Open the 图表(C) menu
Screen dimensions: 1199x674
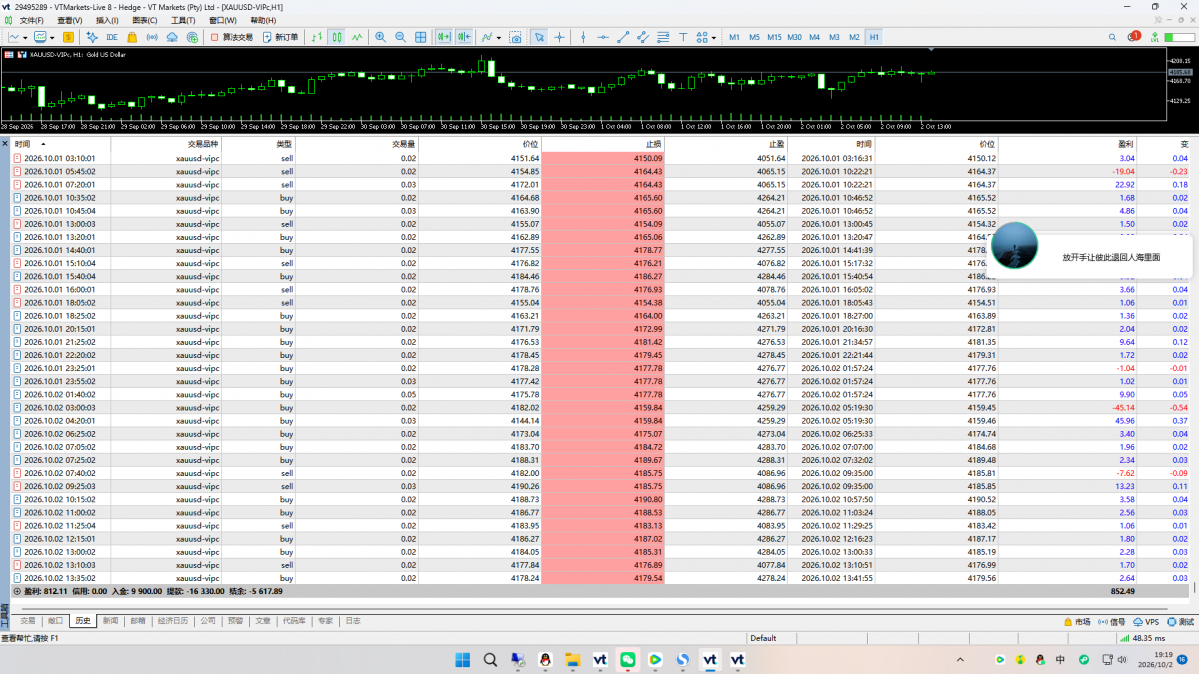tap(145, 21)
